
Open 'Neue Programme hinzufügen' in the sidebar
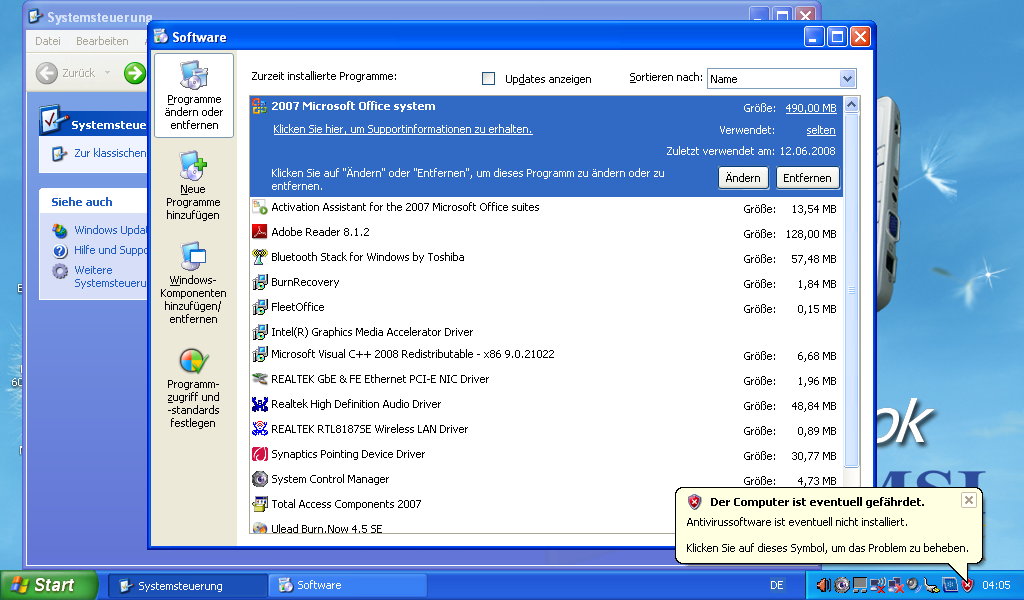click(x=193, y=186)
